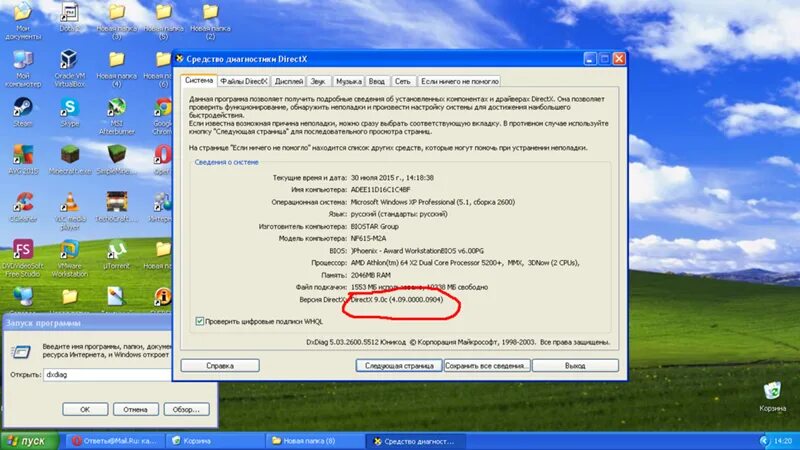Viewport: 800px width, 450px height.
Task: Click "Выход" to exit DirectX tool
Action: [575, 365]
